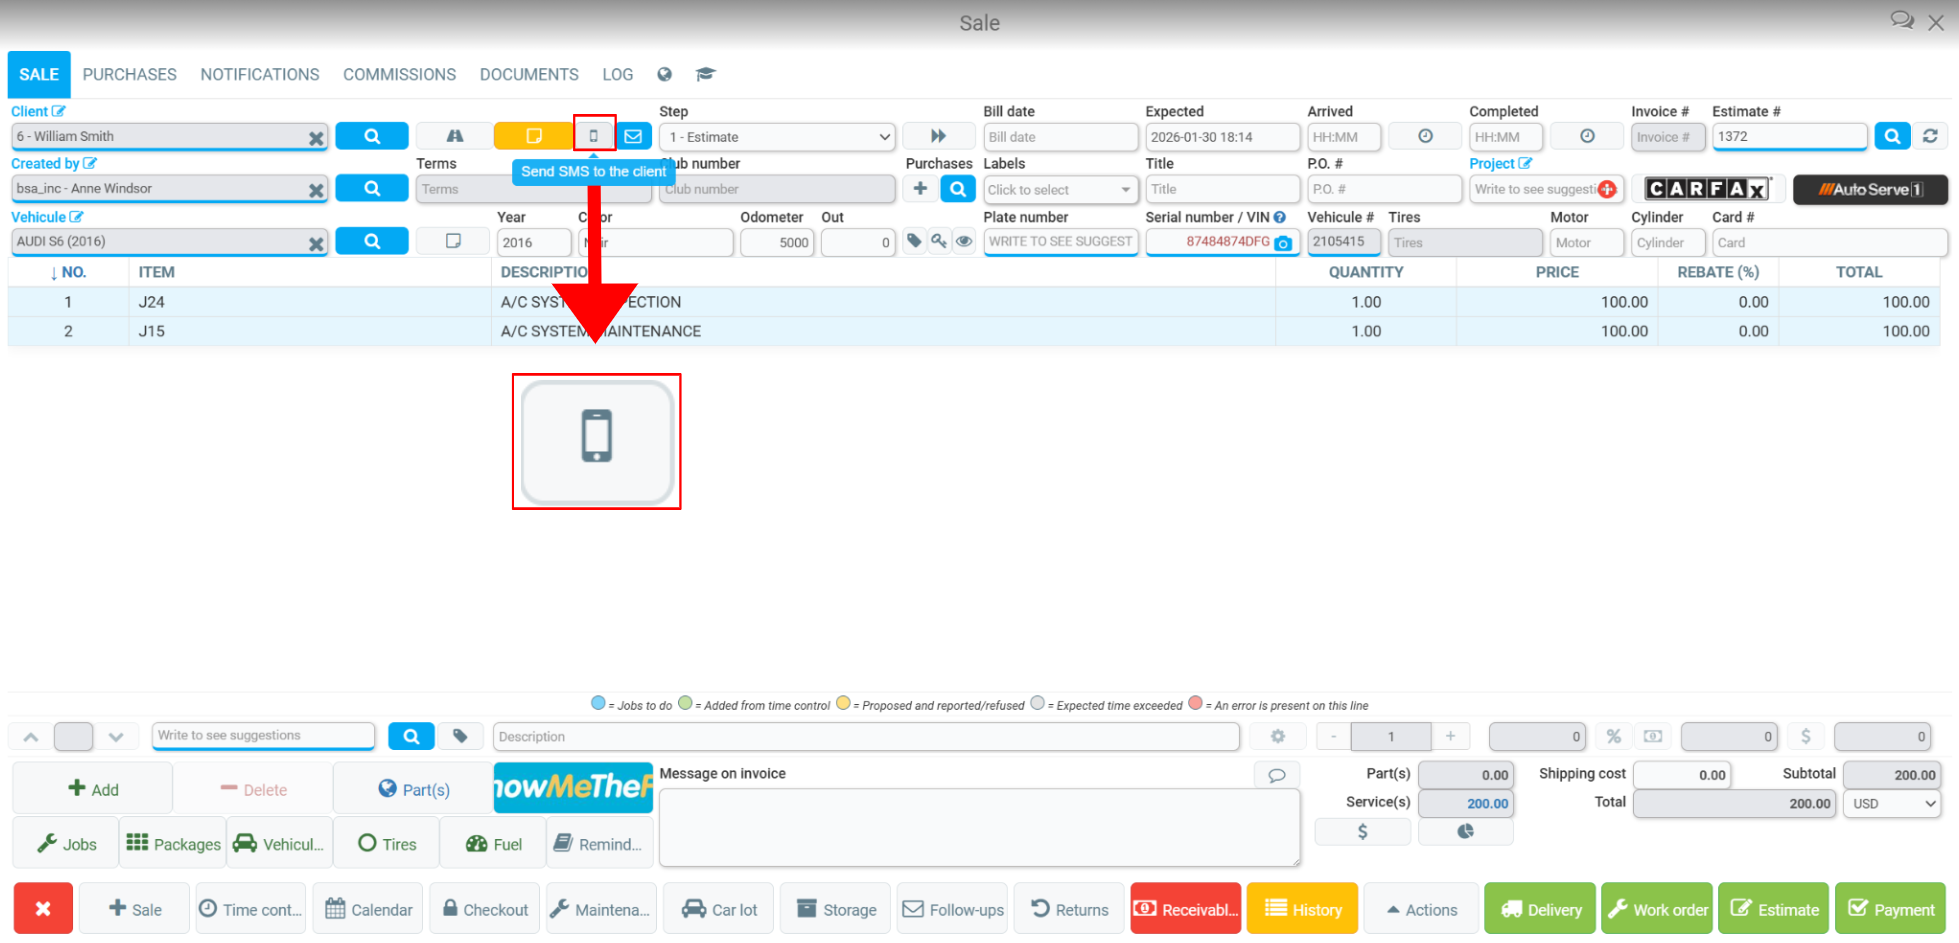Add a purchase with the plus icon
Viewport: 1959px width, 943px height.
[919, 188]
